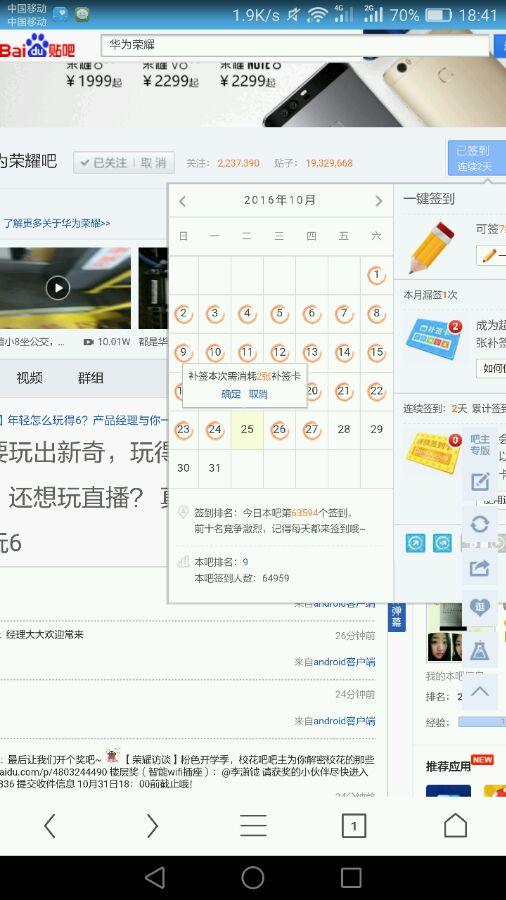Click the 签到排名 location pin icon
506x900 pixels.
click(183, 512)
